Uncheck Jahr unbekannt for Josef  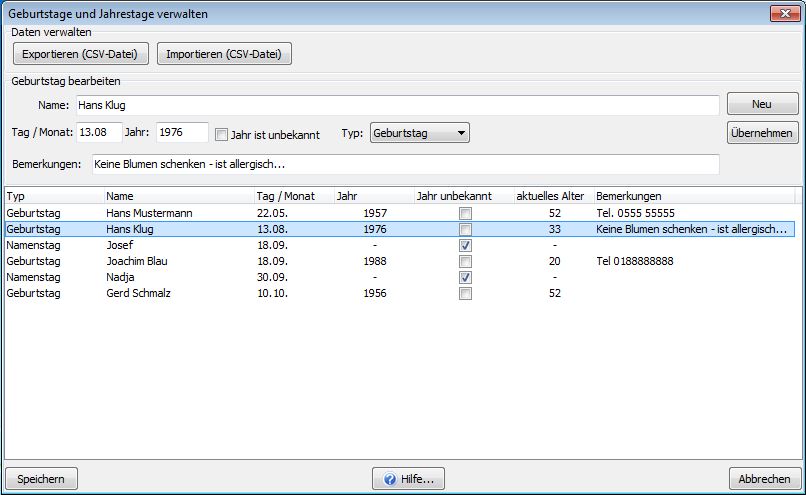click(x=465, y=245)
